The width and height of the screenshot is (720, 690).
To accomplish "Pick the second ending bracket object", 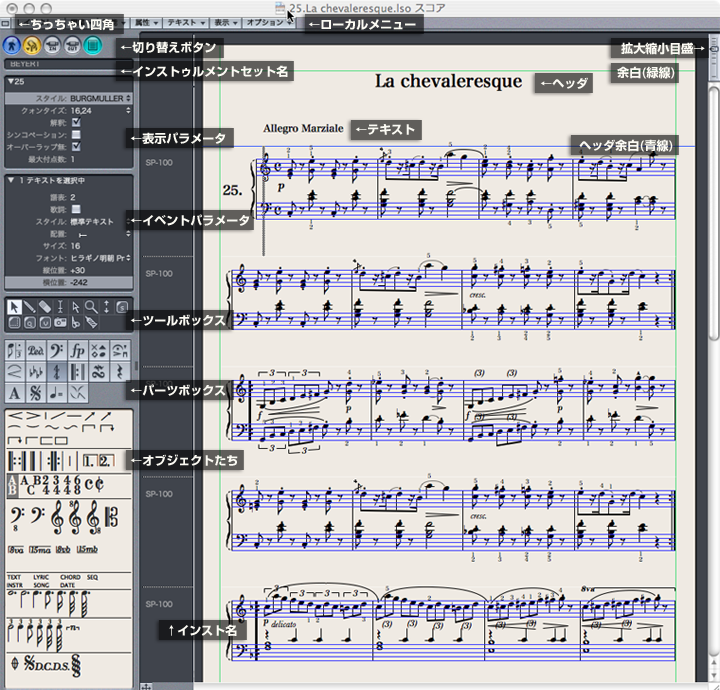I will pyautogui.click(x=106, y=461).
